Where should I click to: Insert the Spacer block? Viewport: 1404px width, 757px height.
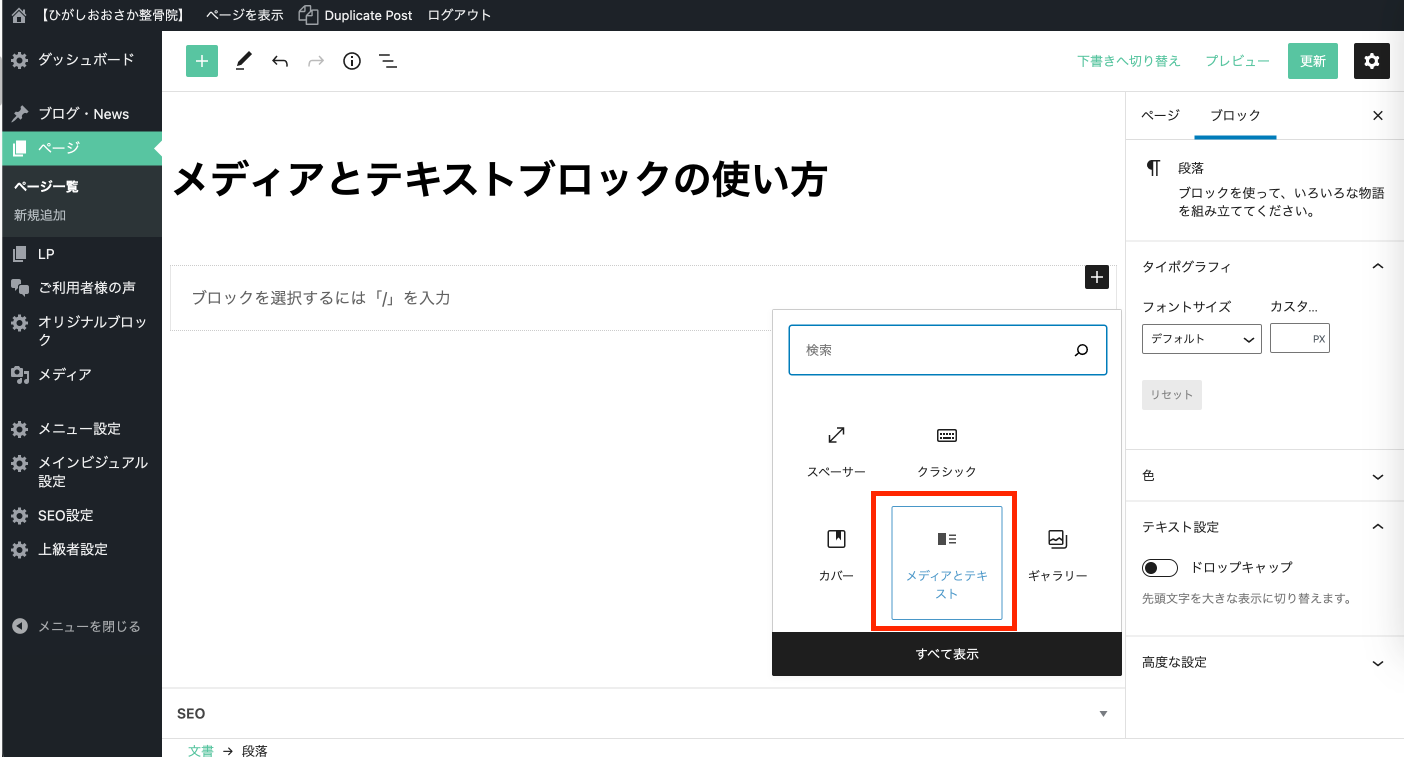pyautogui.click(x=836, y=451)
